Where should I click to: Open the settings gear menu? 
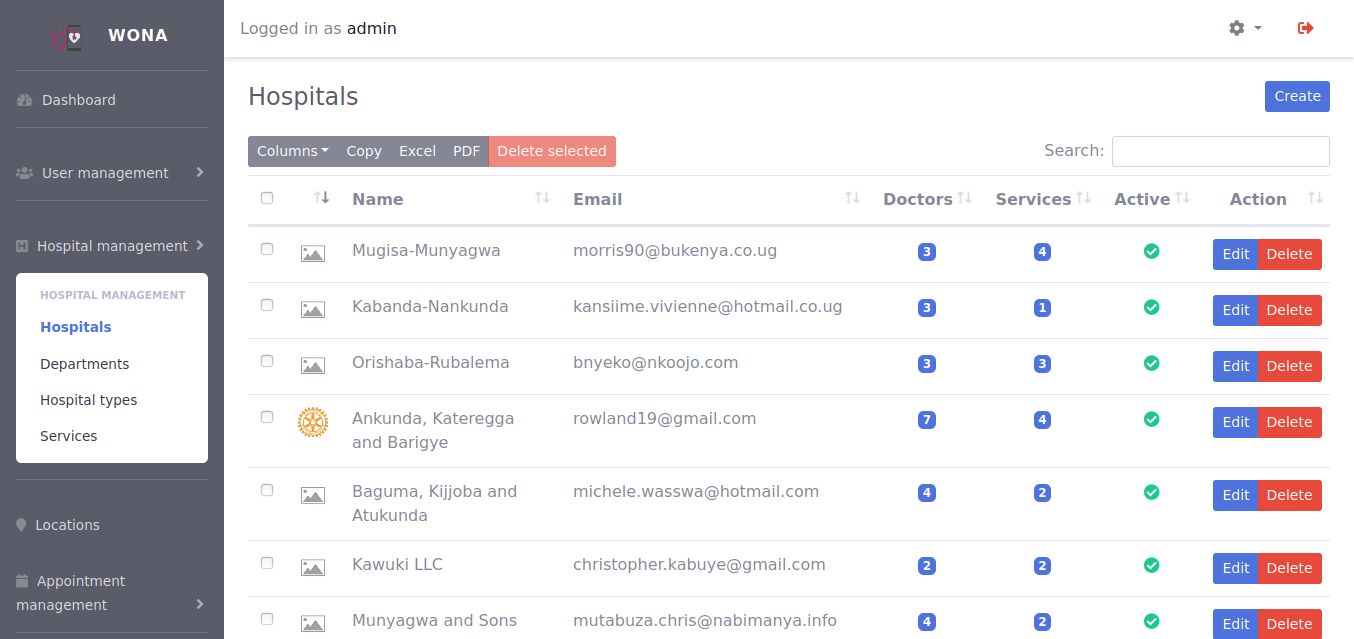click(x=1244, y=28)
